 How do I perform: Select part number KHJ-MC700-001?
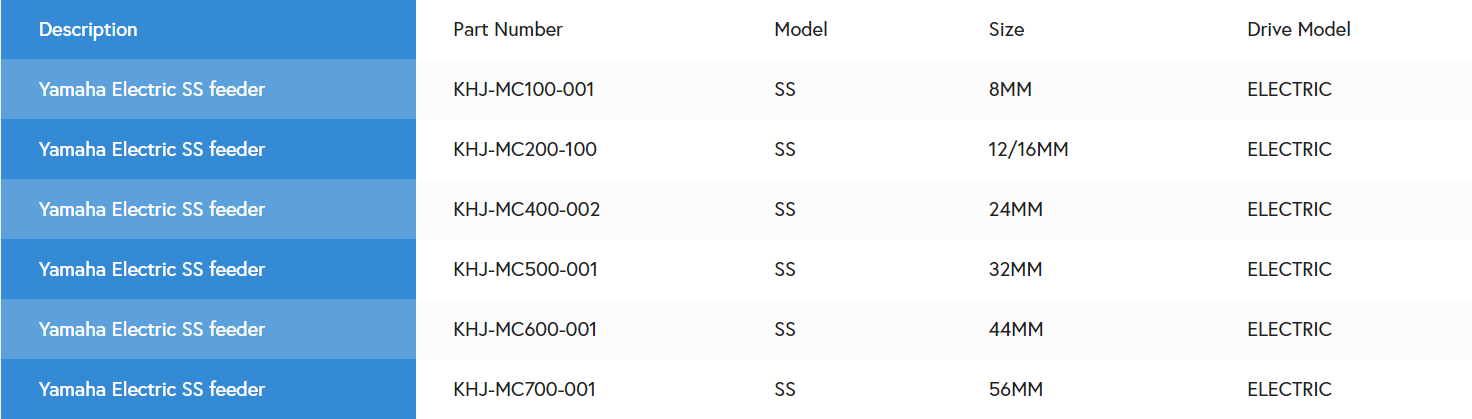click(524, 390)
